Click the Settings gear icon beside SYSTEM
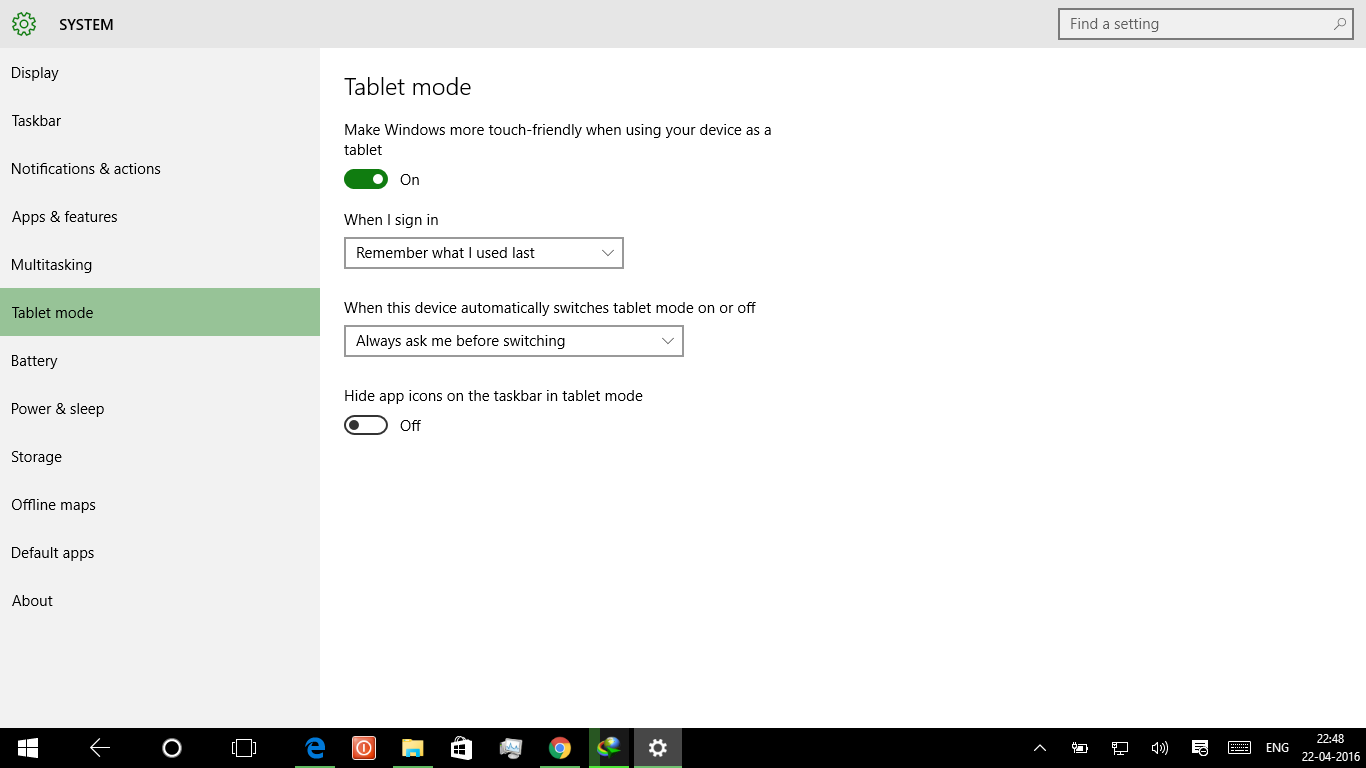Viewport: 1366px width, 768px height. [24, 24]
